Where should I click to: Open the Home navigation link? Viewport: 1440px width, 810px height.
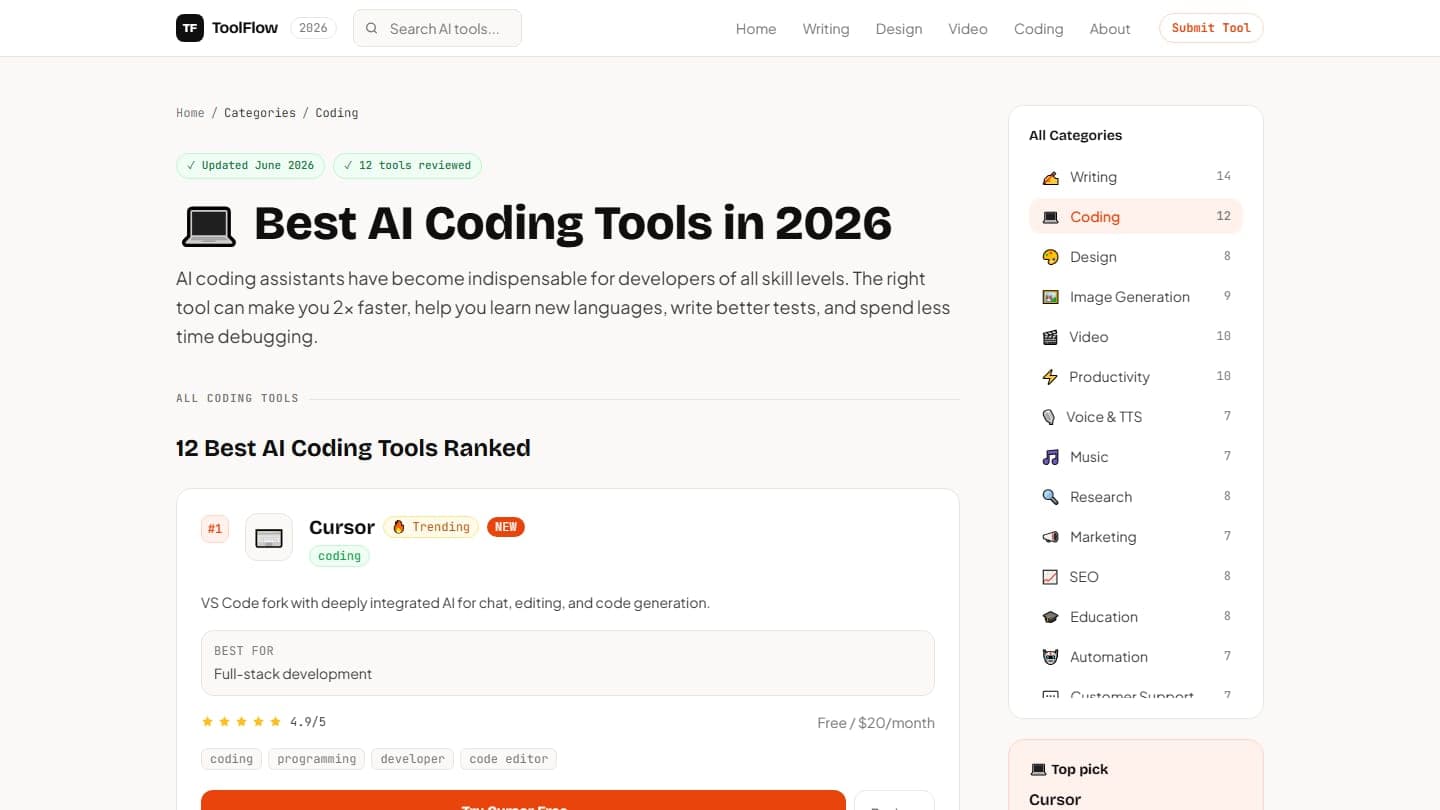pyautogui.click(x=756, y=29)
